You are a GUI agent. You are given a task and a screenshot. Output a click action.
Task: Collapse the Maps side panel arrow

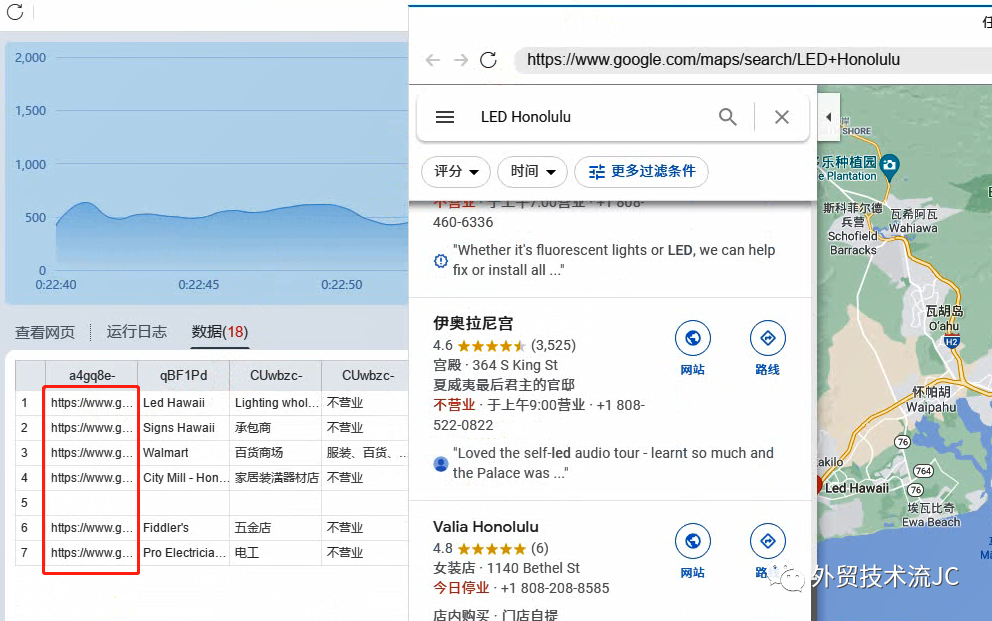[x=828, y=117]
